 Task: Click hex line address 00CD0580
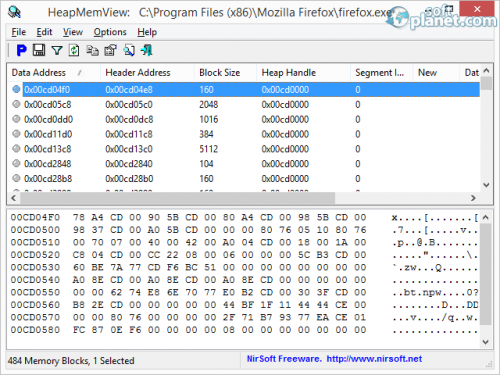pyautogui.click(x=35, y=330)
